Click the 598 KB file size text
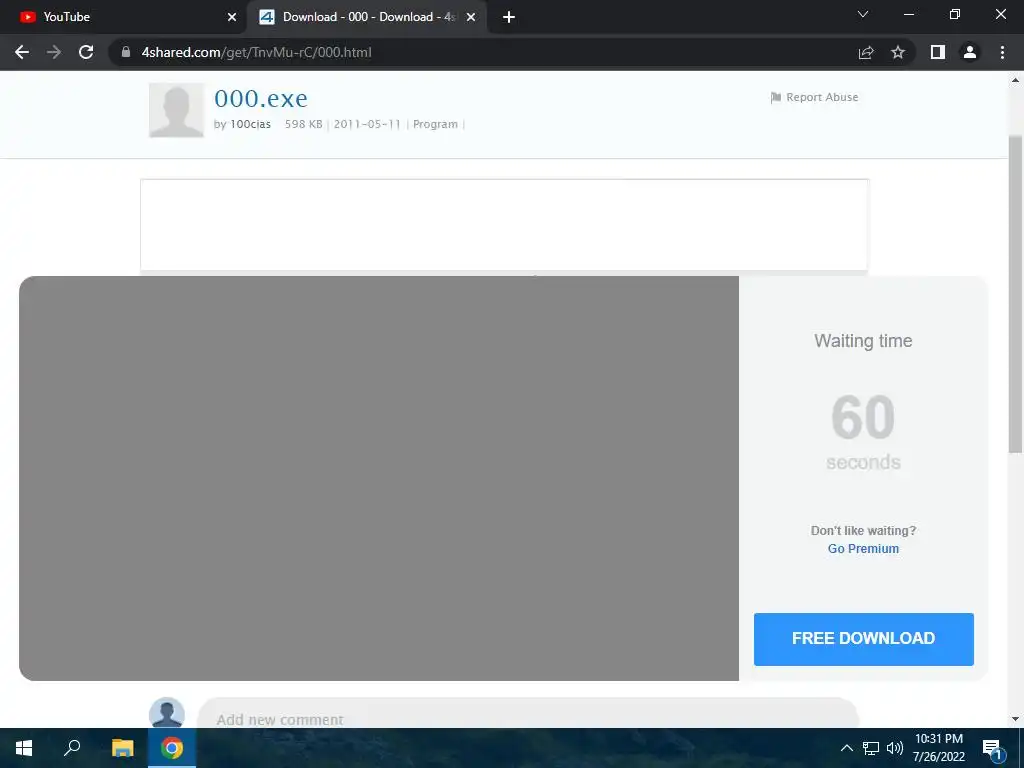The image size is (1024, 768). pos(304,124)
